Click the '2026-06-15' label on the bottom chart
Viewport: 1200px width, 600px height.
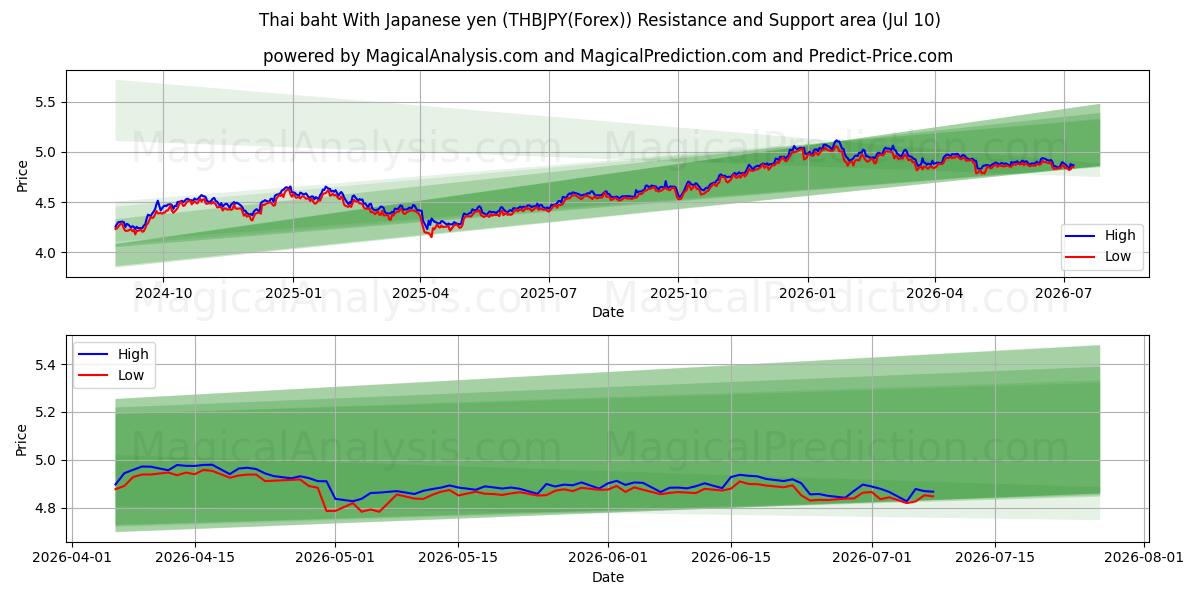pyautogui.click(x=730, y=558)
